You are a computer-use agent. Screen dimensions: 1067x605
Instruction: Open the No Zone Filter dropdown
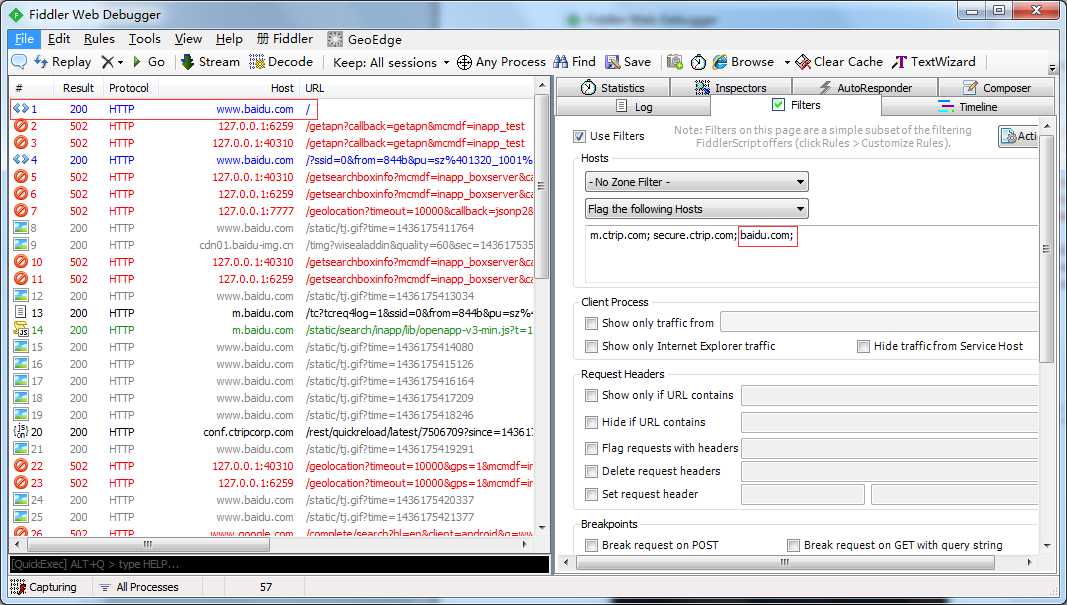(697, 182)
